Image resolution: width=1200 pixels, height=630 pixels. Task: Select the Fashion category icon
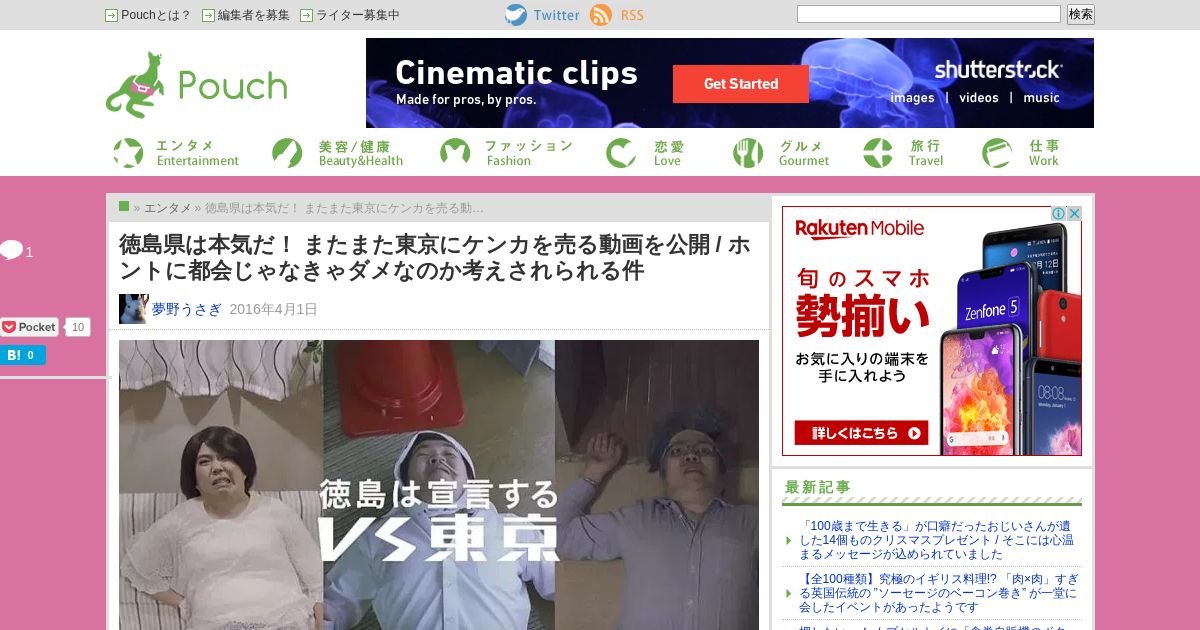pos(455,153)
